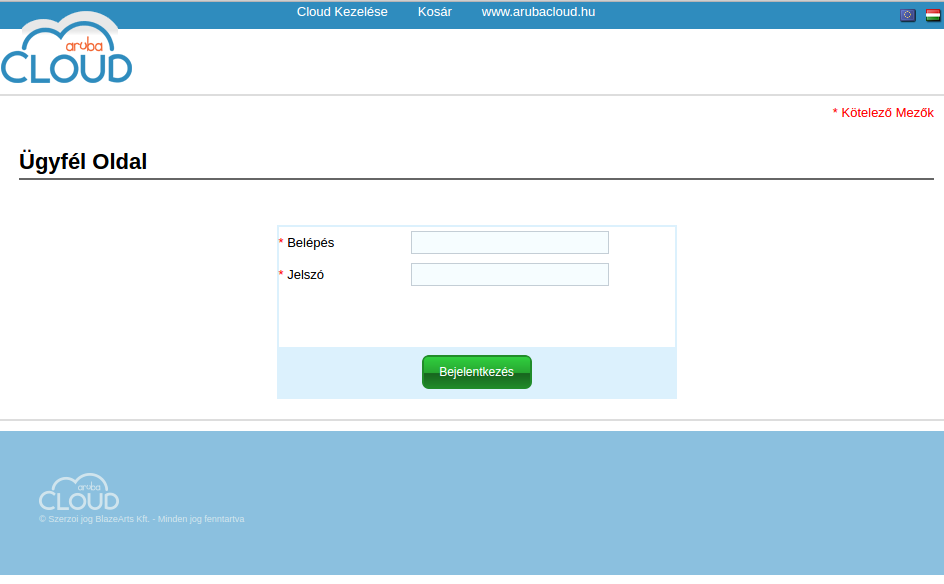Click the red asterisk beside Belépés

tap(281, 243)
